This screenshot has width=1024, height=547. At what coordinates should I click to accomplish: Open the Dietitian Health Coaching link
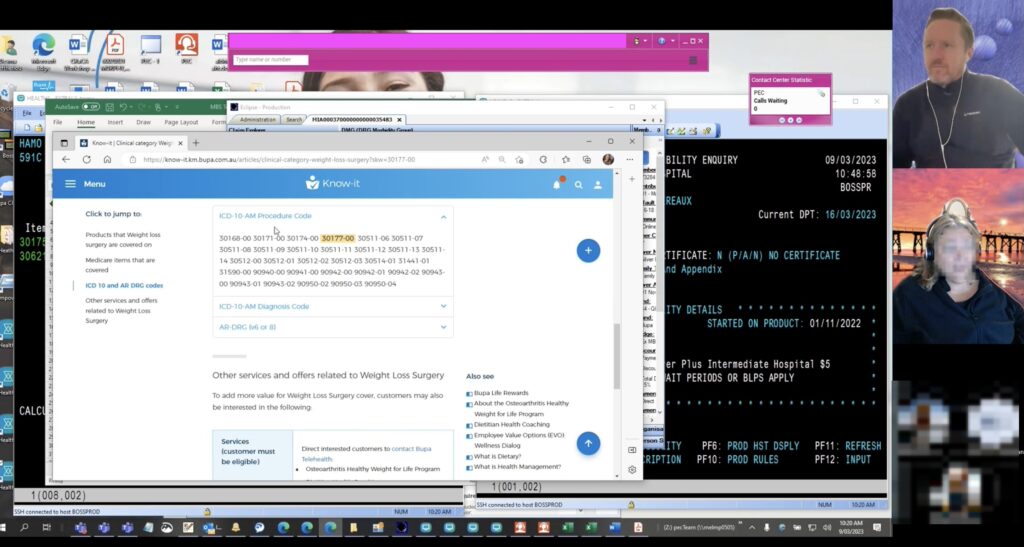coord(511,424)
